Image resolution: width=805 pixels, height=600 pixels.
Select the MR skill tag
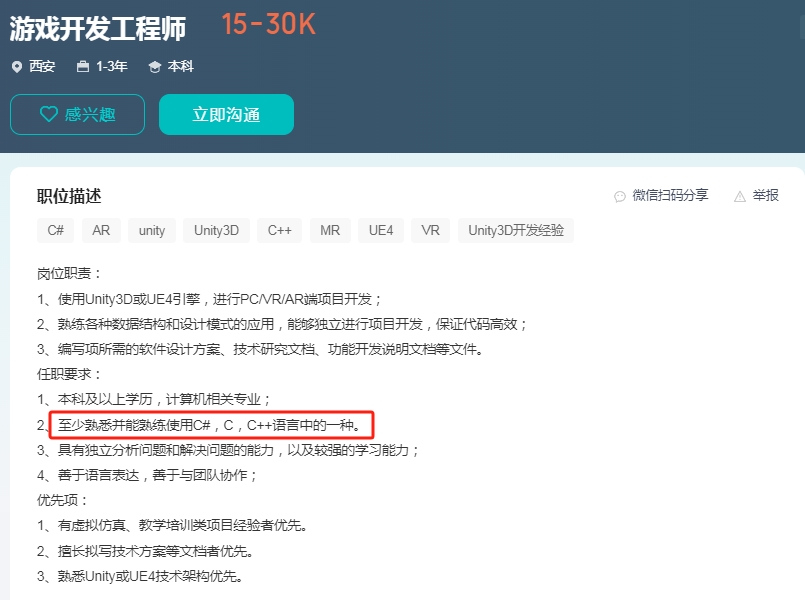click(x=330, y=230)
